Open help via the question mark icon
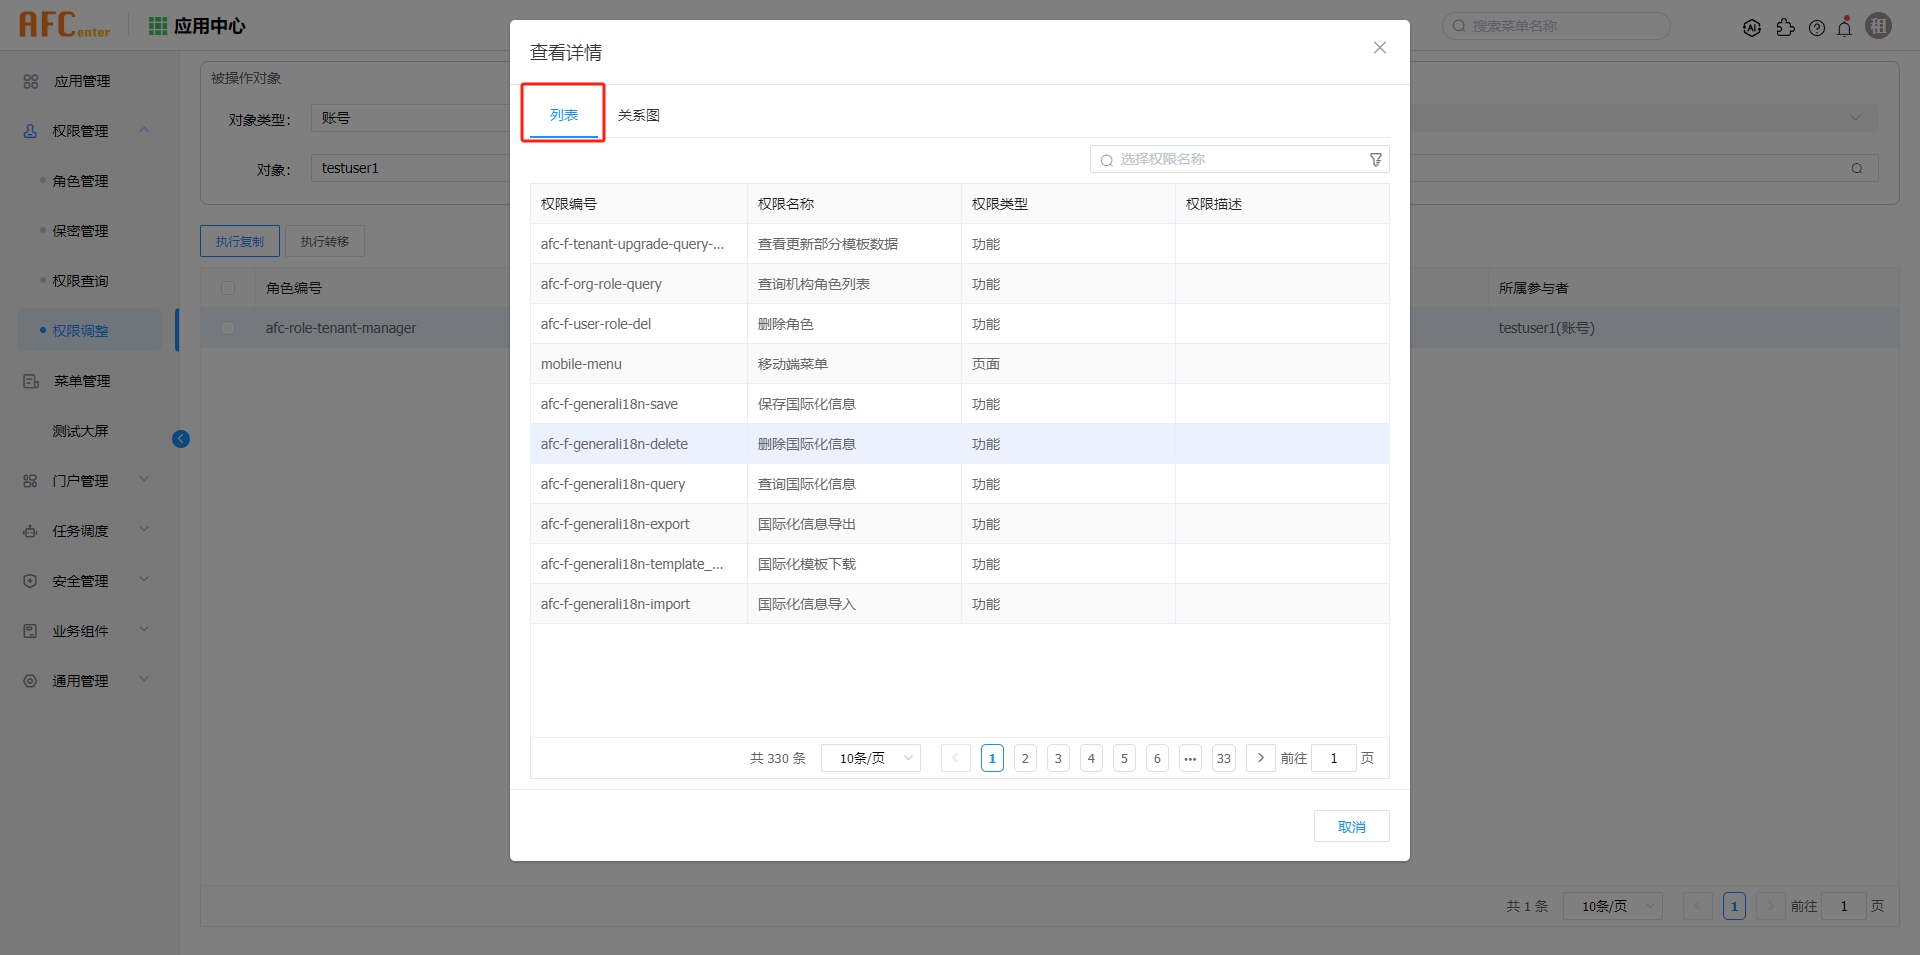The height and width of the screenshot is (955, 1920). [x=1817, y=27]
